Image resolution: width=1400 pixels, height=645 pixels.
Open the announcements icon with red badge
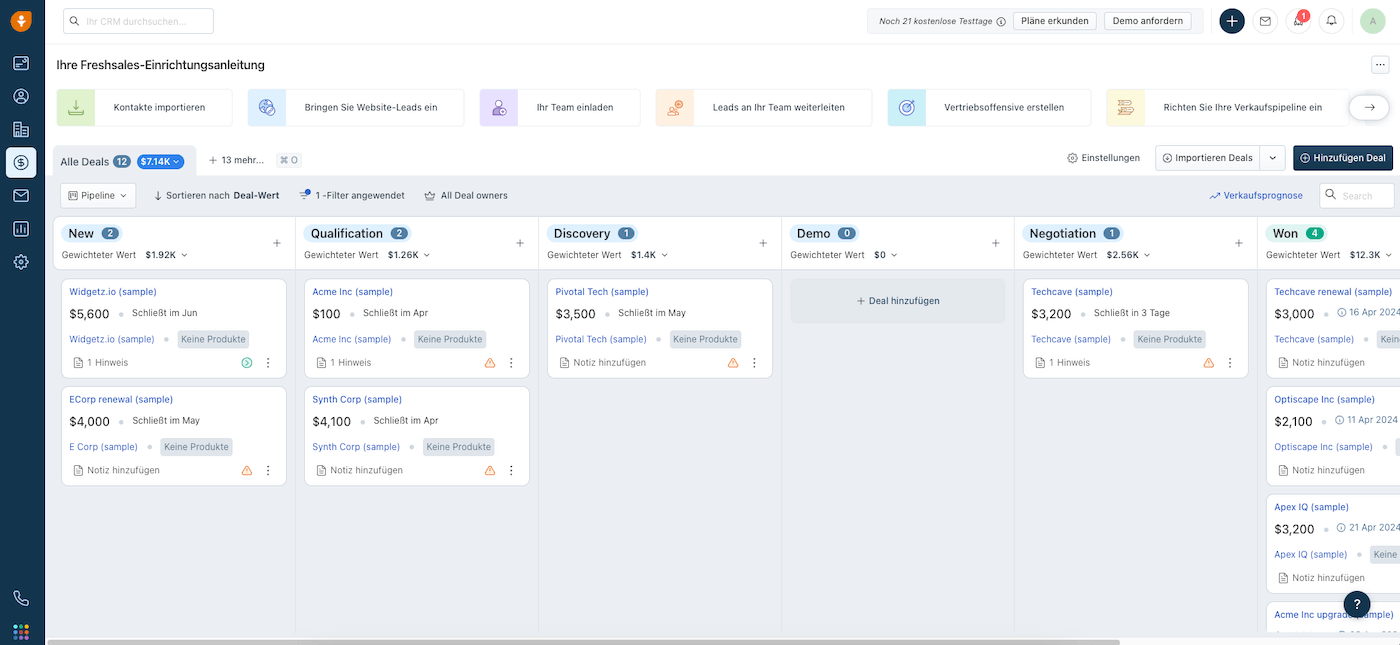pos(1298,20)
